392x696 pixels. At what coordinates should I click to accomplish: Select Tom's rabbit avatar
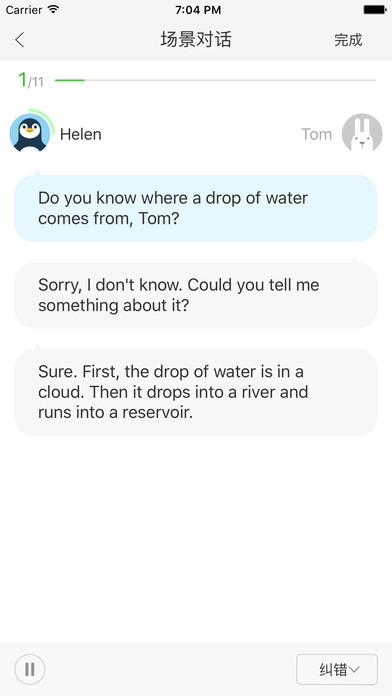362,133
